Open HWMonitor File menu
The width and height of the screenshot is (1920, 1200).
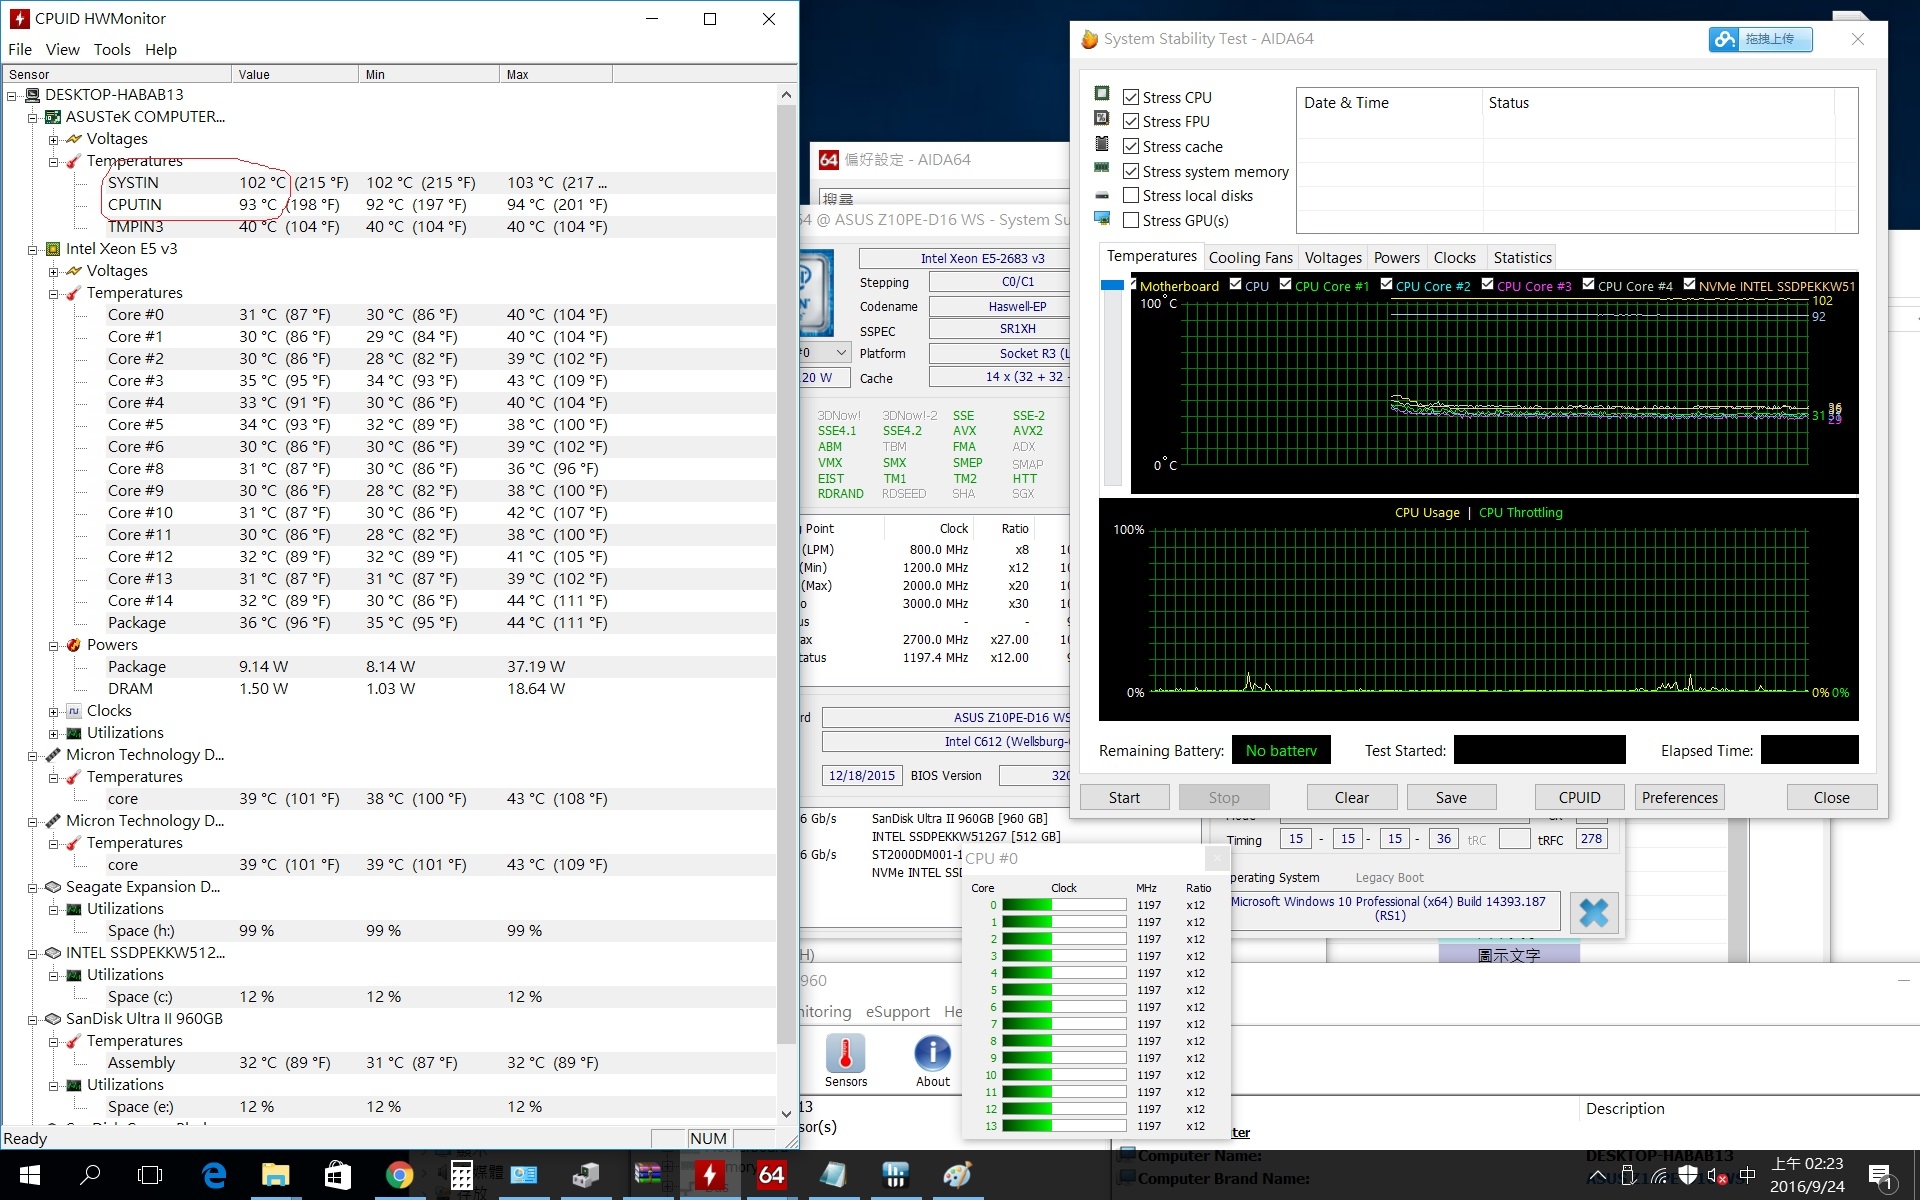click(20, 49)
